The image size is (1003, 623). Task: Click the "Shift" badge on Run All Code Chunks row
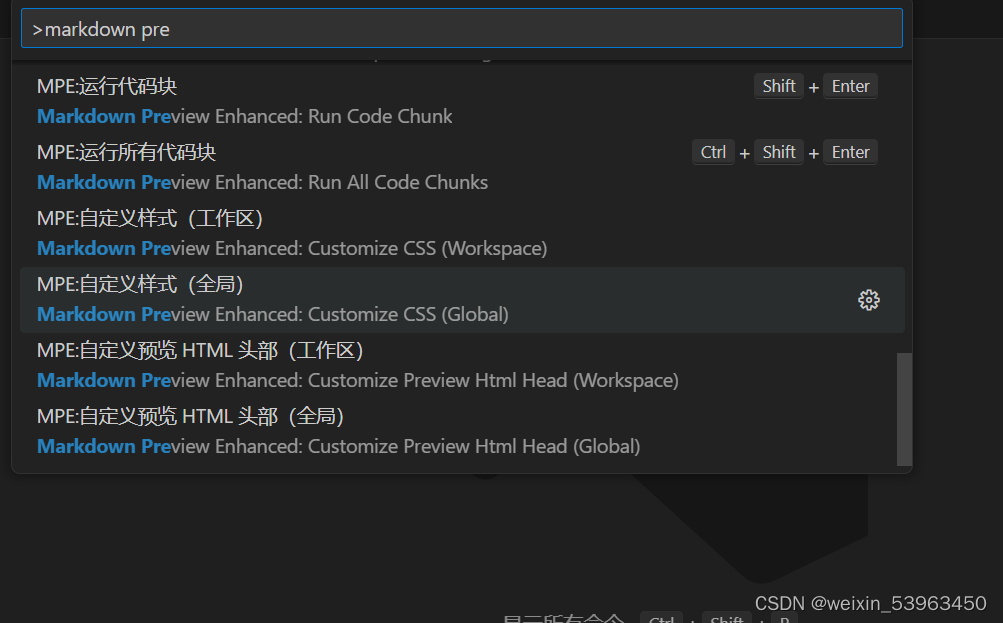coord(778,152)
